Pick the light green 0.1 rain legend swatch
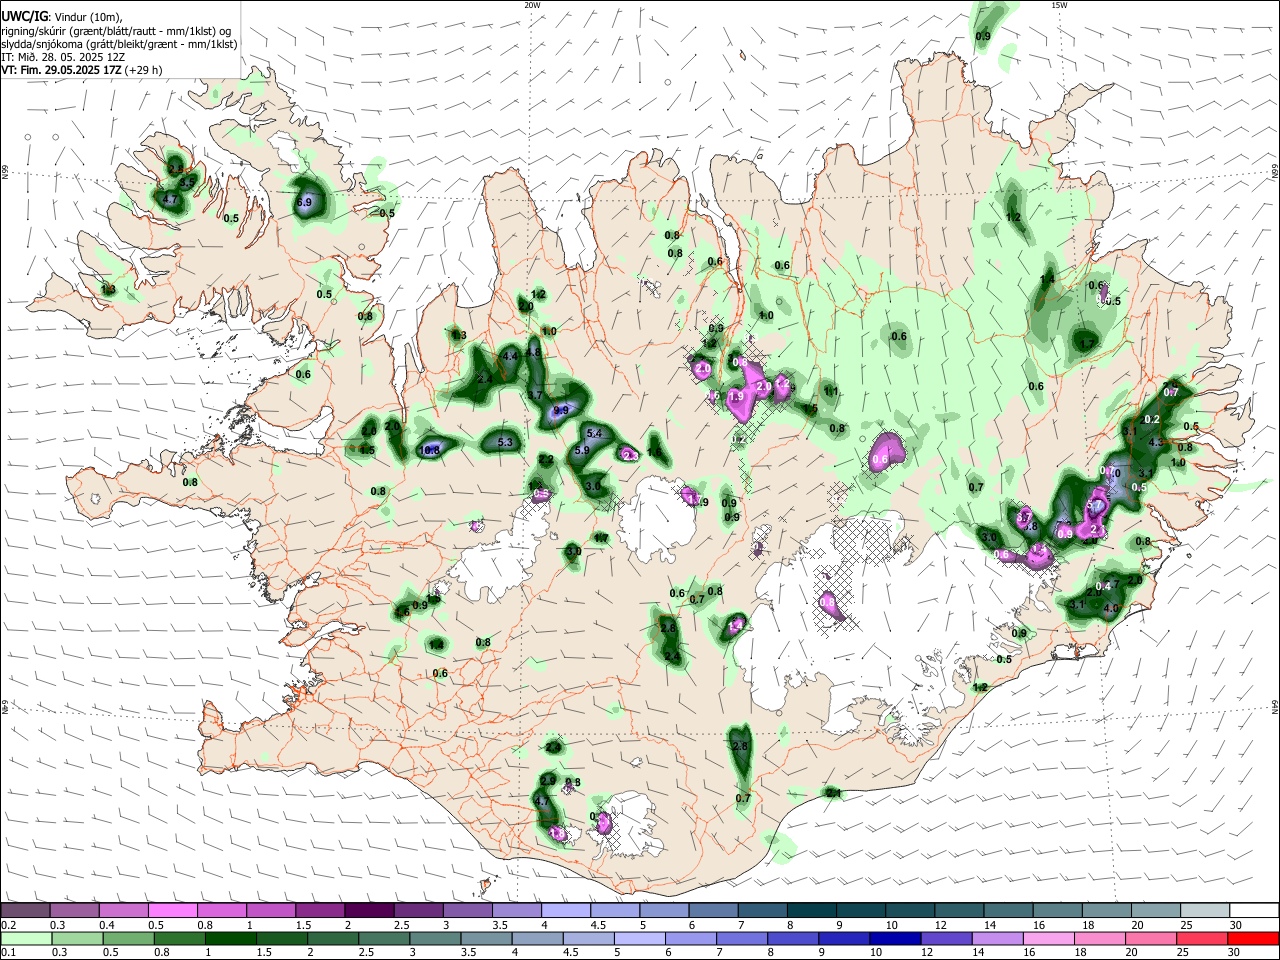 point(25,938)
